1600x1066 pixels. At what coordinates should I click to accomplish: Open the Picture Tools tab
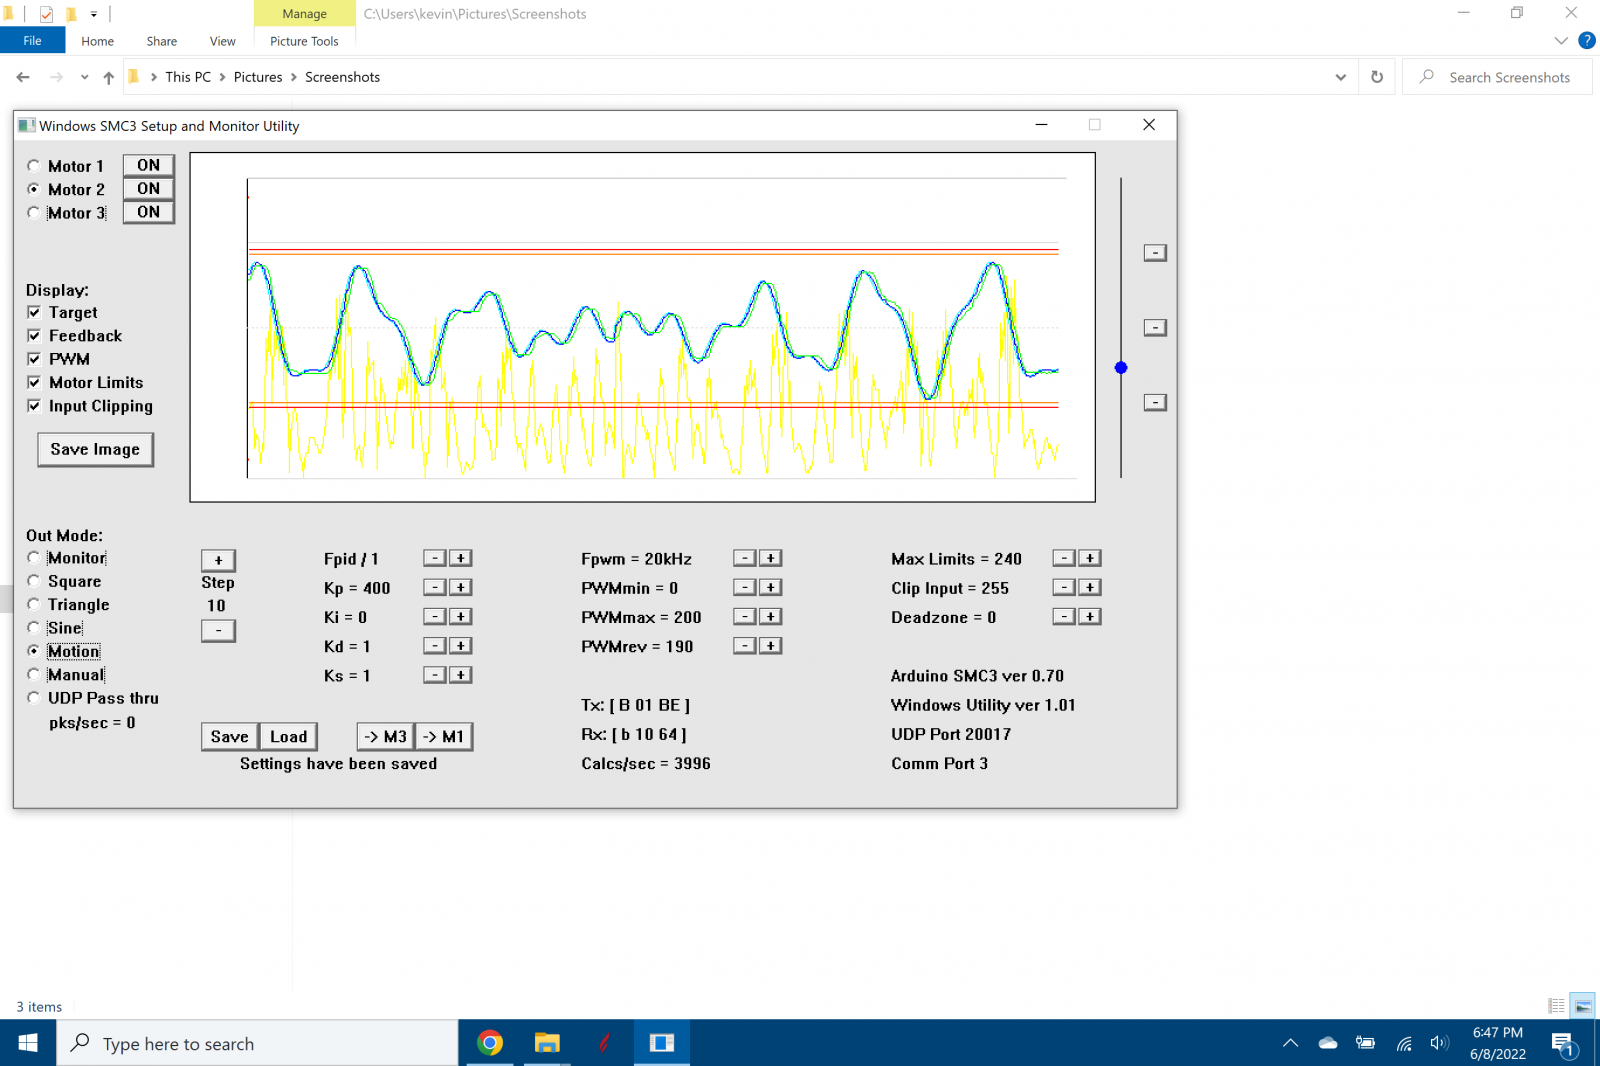click(x=304, y=41)
